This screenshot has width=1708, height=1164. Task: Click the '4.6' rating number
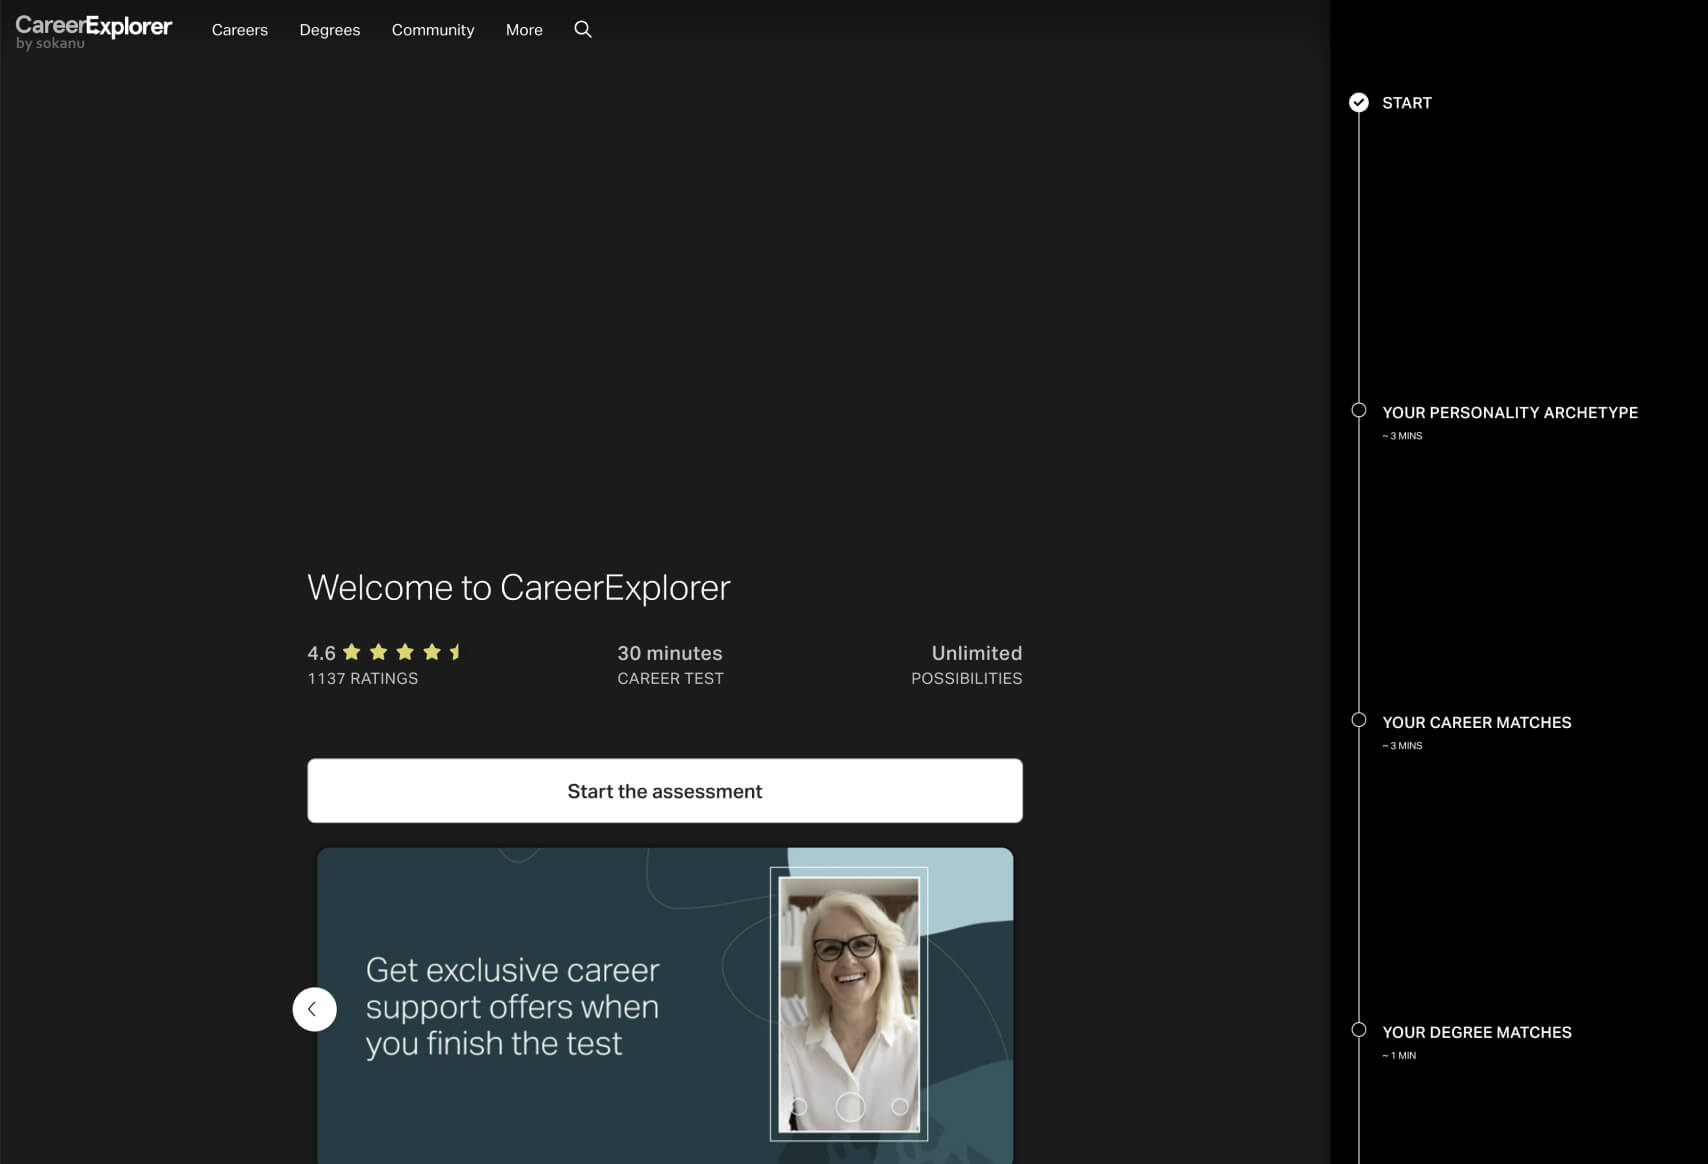pyautogui.click(x=321, y=653)
